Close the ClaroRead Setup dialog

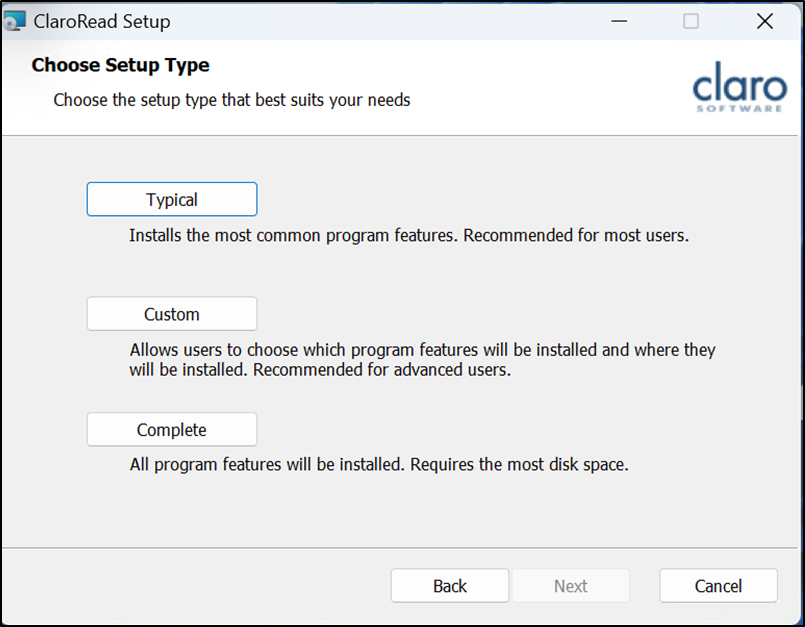pyautogui.click(x=765, y=21)
